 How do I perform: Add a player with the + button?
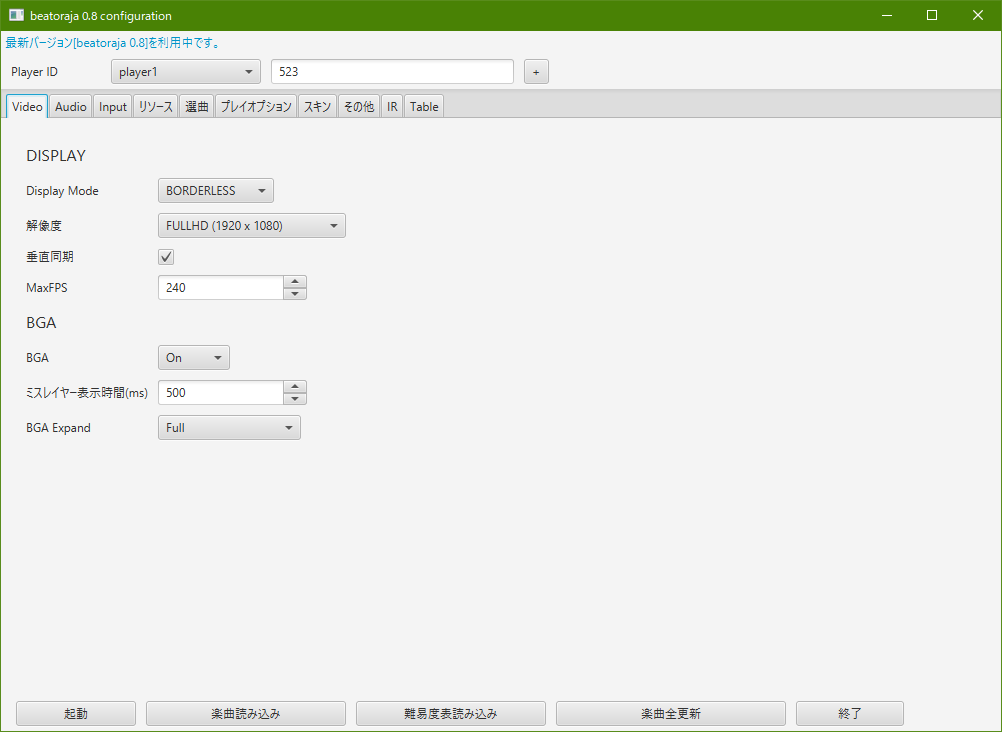tap(536, 72)
